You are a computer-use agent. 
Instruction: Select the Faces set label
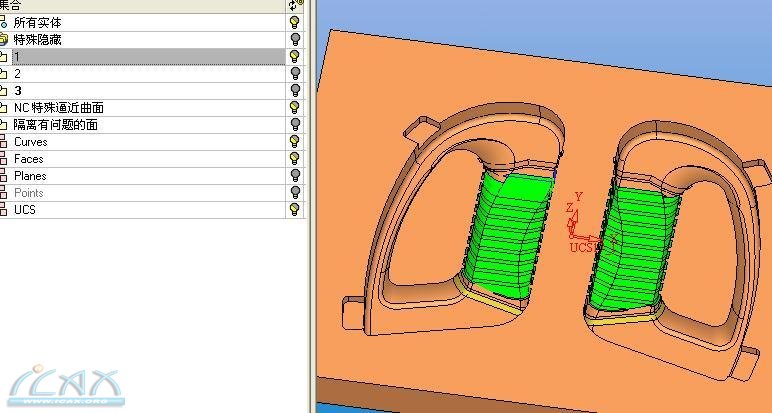29,159
